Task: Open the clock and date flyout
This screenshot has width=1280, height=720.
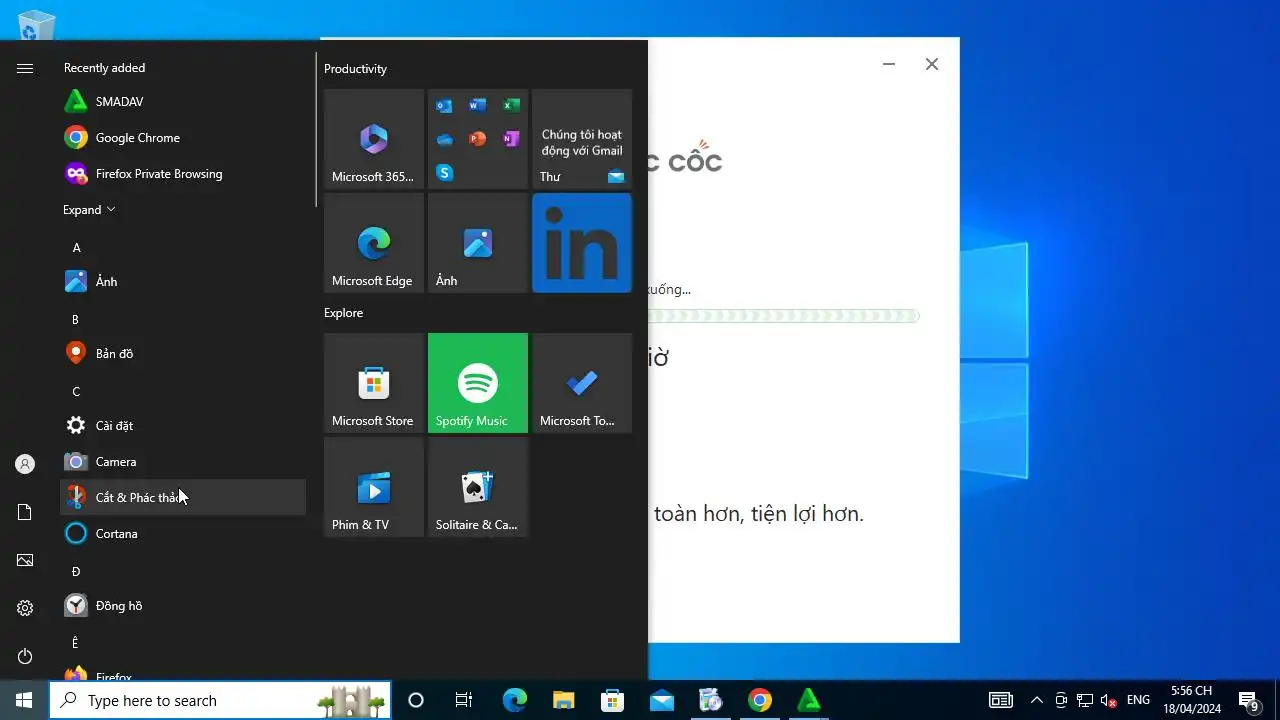Action: click(x=1191, y=700)
